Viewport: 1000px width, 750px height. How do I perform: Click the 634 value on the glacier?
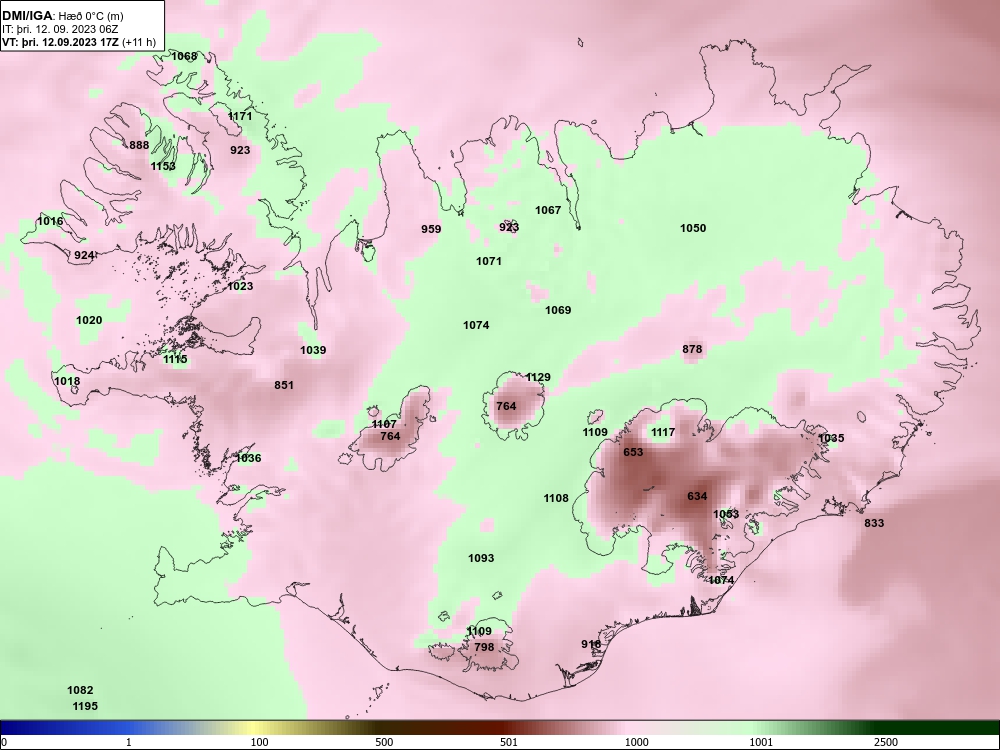pyautogui.click(x=697, y=496)
